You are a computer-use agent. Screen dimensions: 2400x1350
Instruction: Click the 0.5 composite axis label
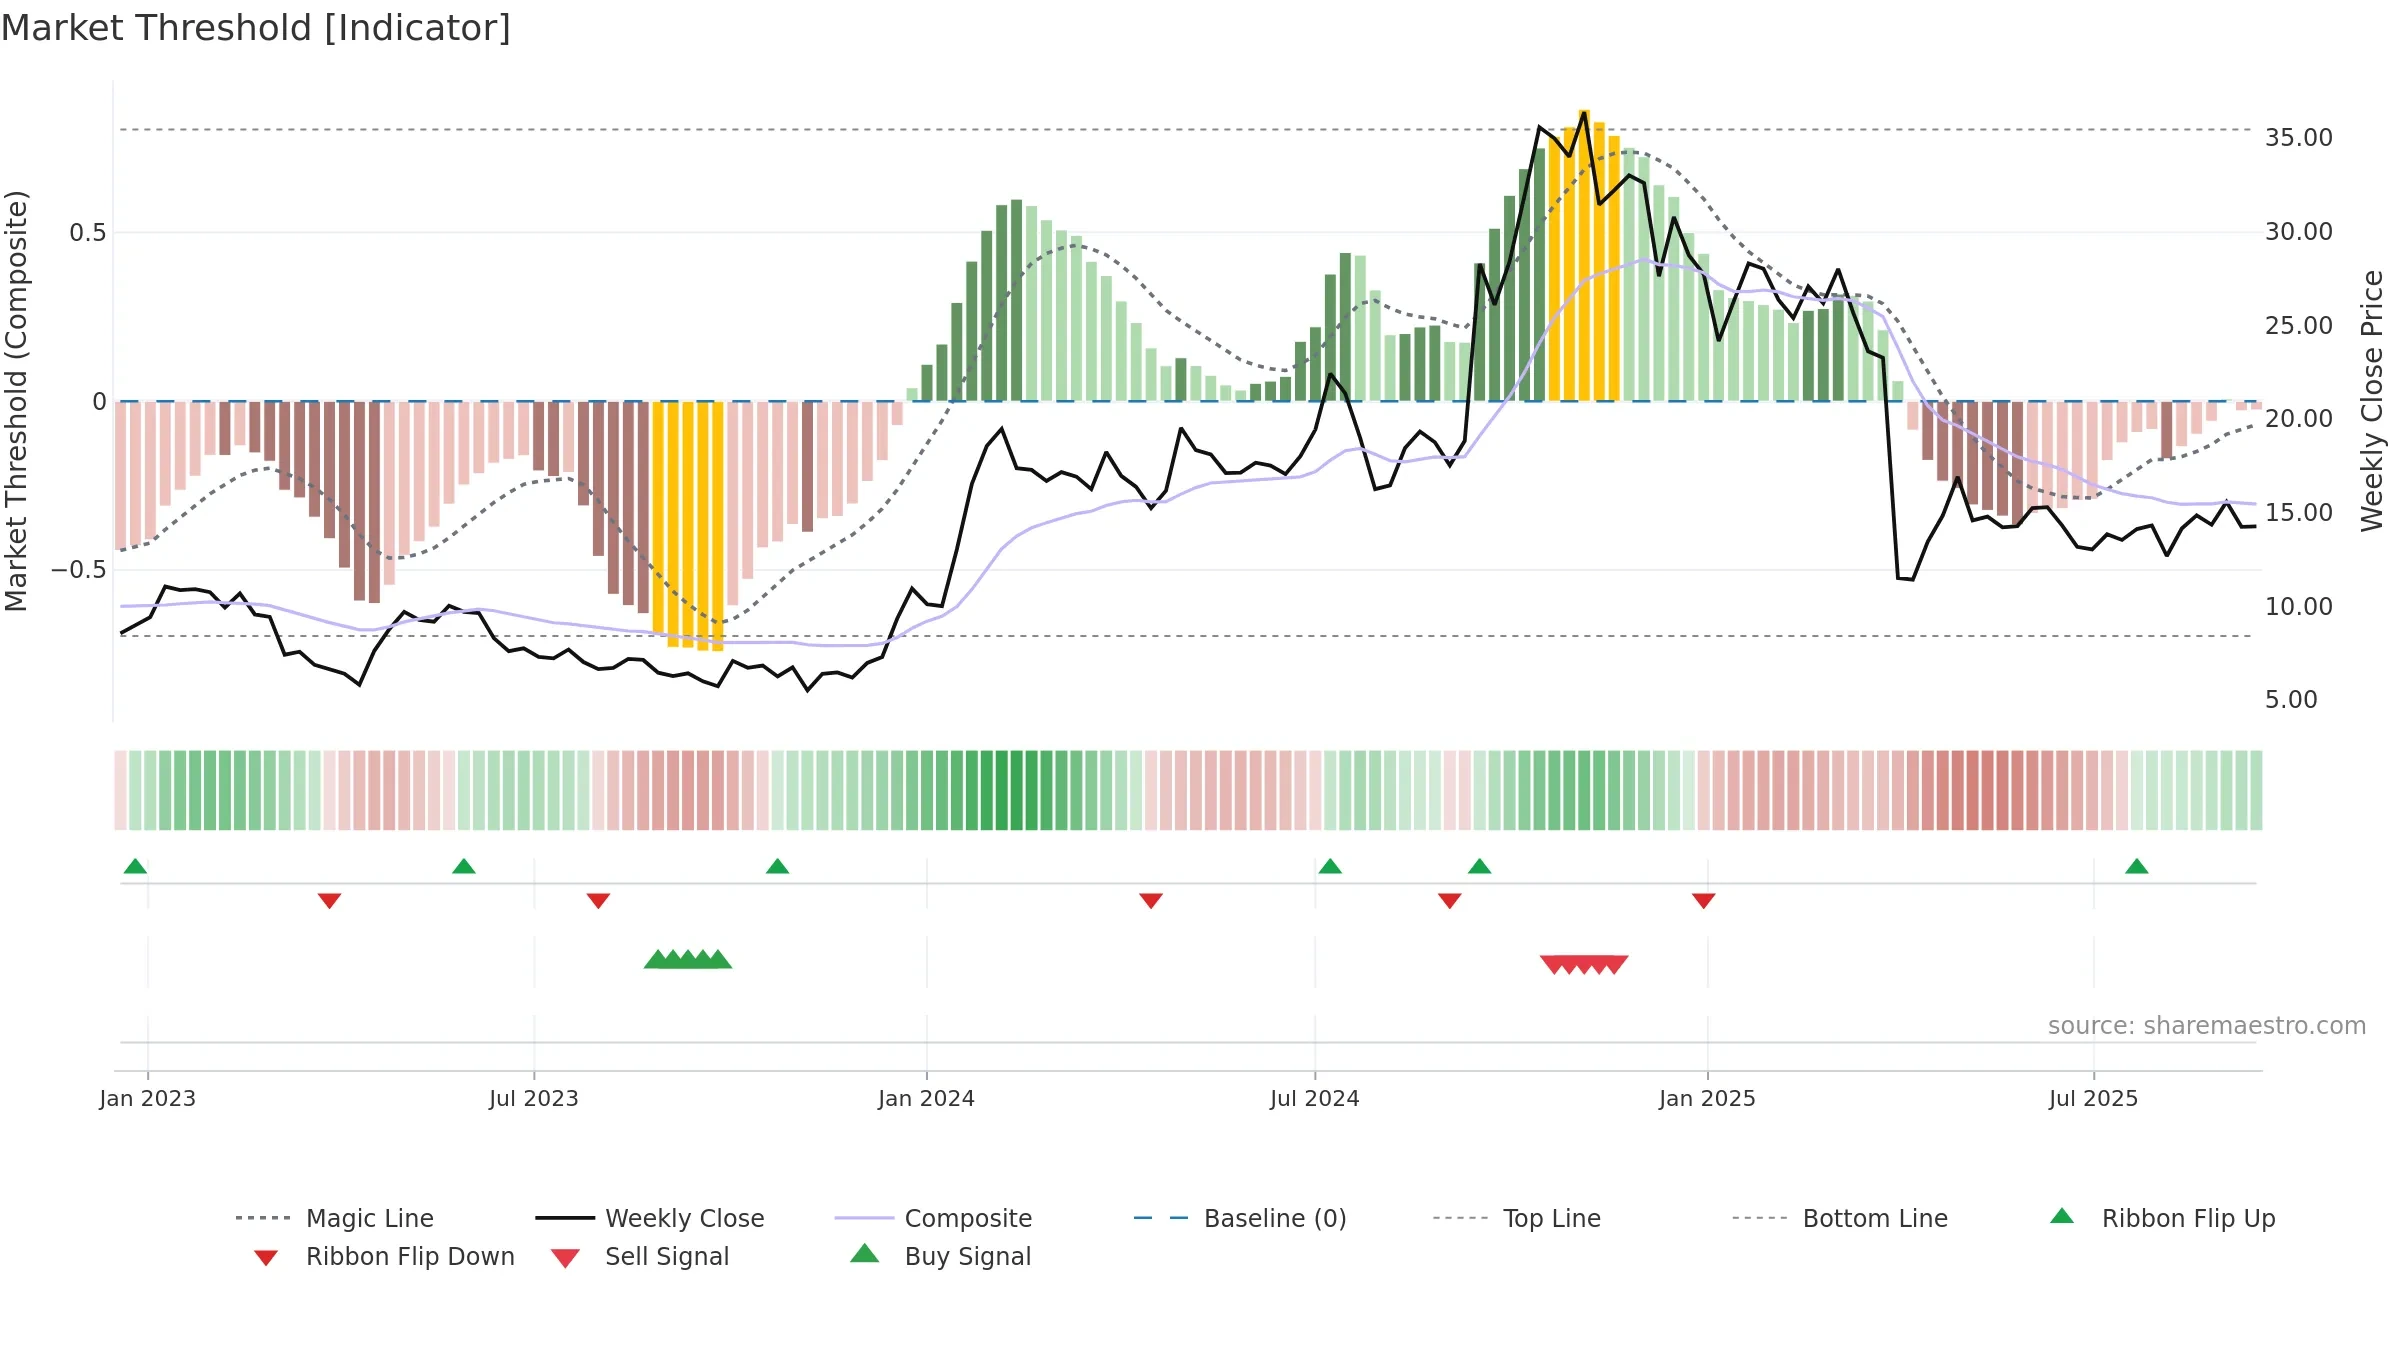point(88,233)
